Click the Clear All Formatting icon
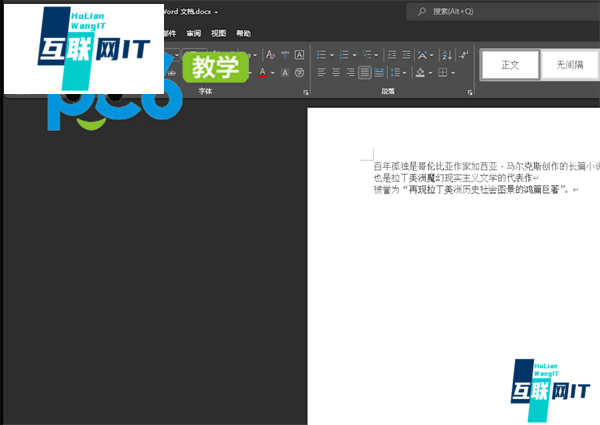The height and width of the screenshot is (425, 600). coord(271,54)
